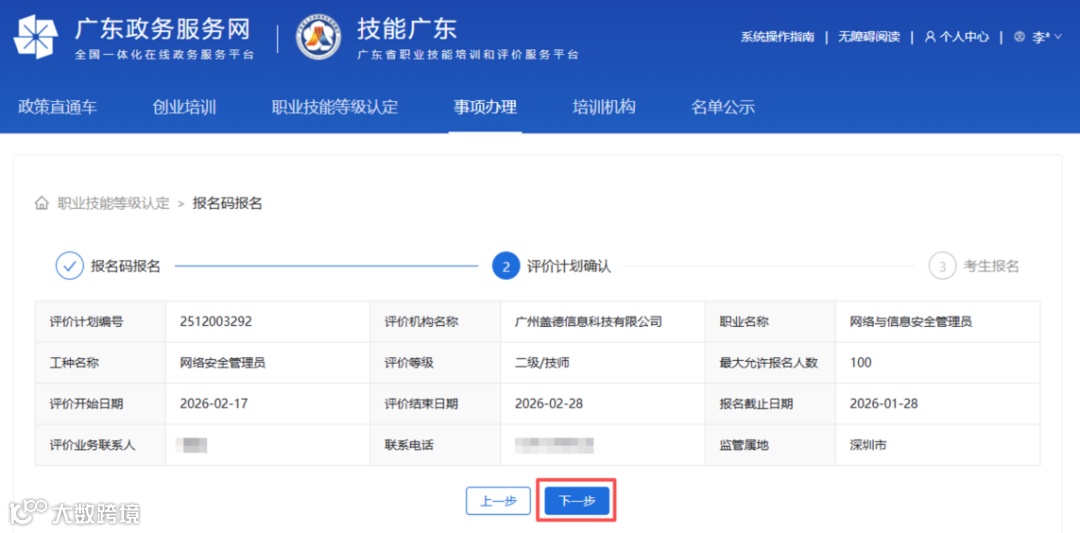The width and height of the screenshot is (1080, 533).
Task: Click 评价业务联系人 label
Action: [x=93, y=446]
